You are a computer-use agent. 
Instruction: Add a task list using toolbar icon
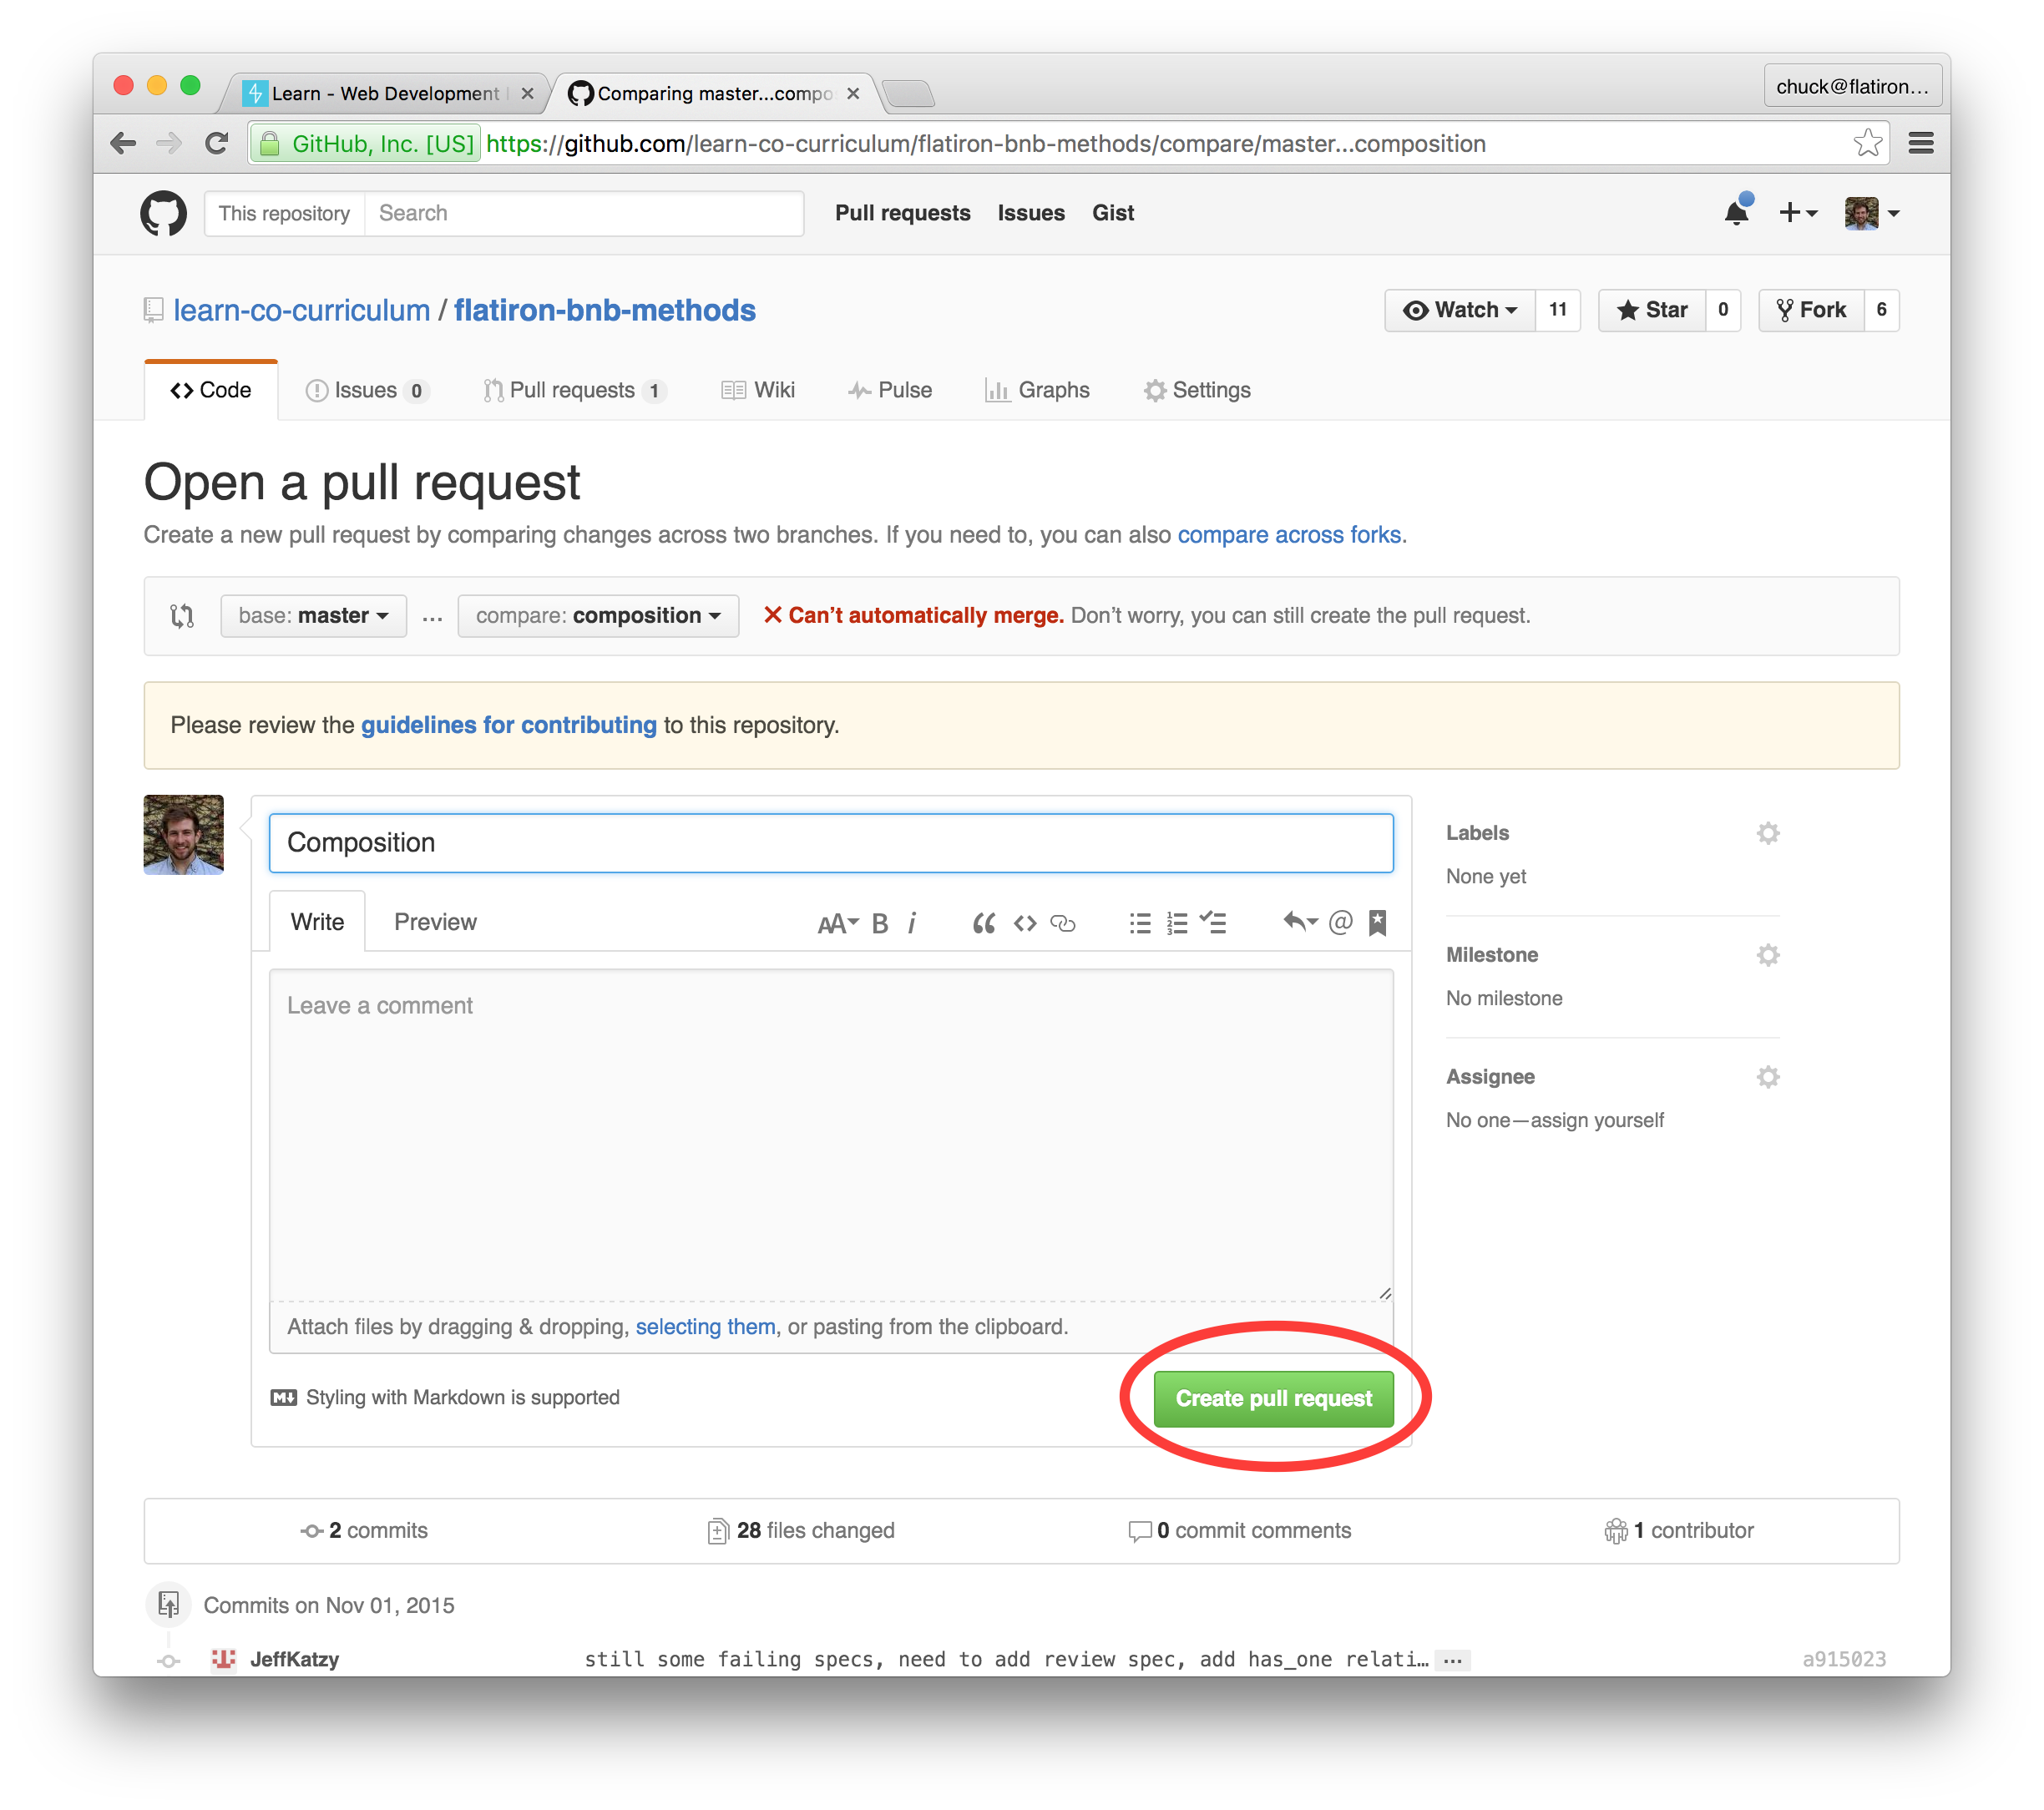pos(1213,923)
